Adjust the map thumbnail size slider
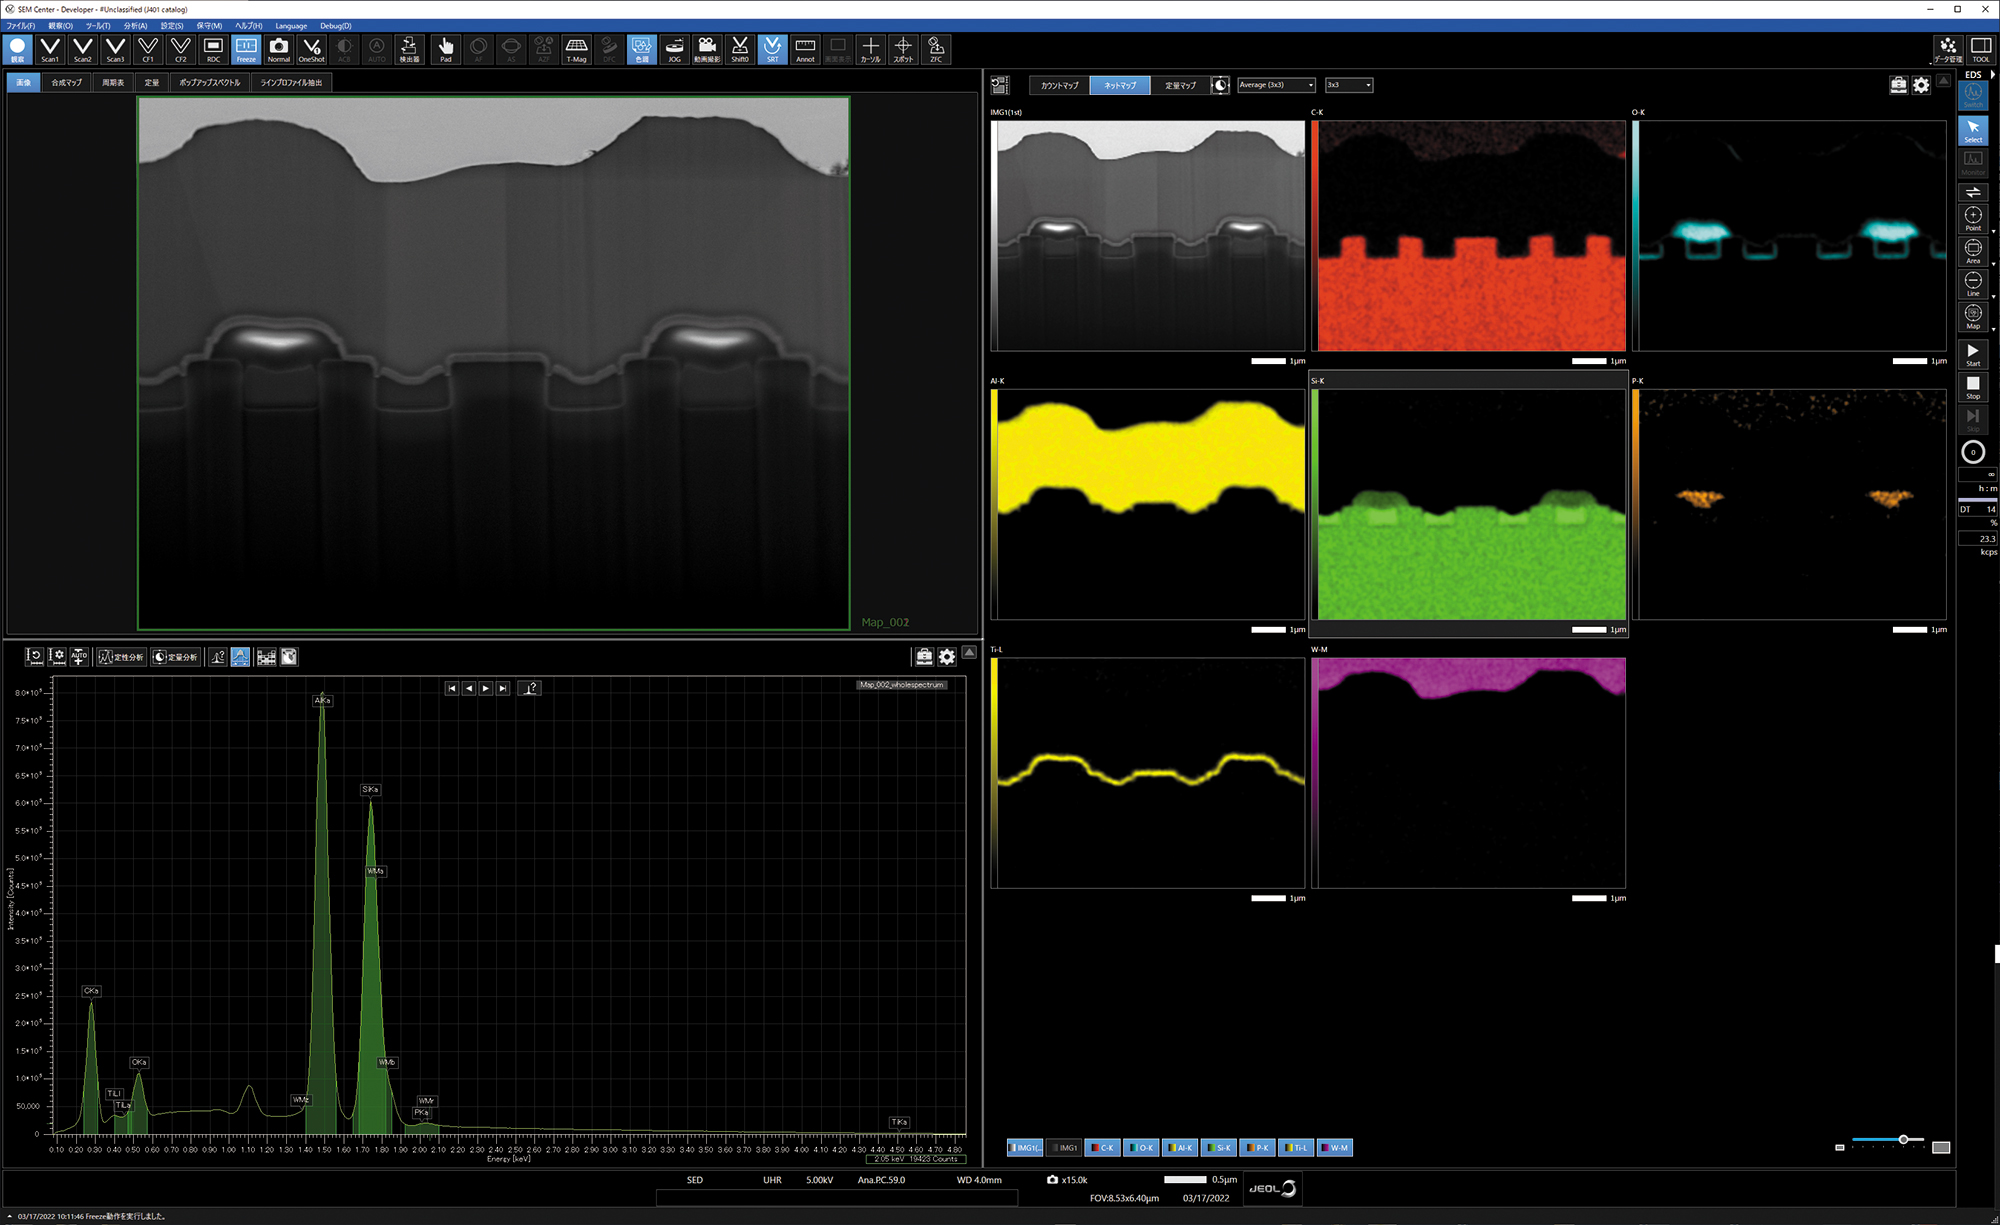Viewport: 2000px width, 1225px height. pos(1903,1140)
